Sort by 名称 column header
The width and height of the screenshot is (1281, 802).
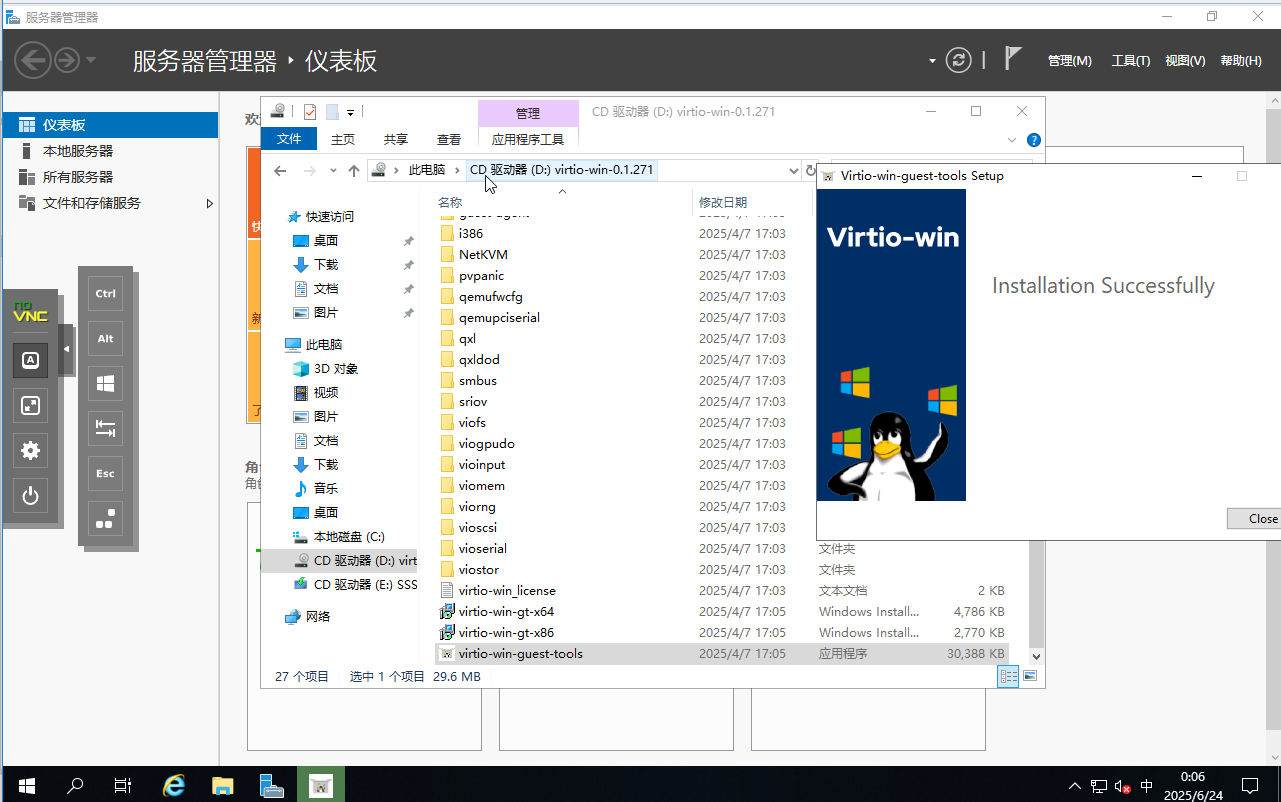pyautogui.click(x=450, y=202)
